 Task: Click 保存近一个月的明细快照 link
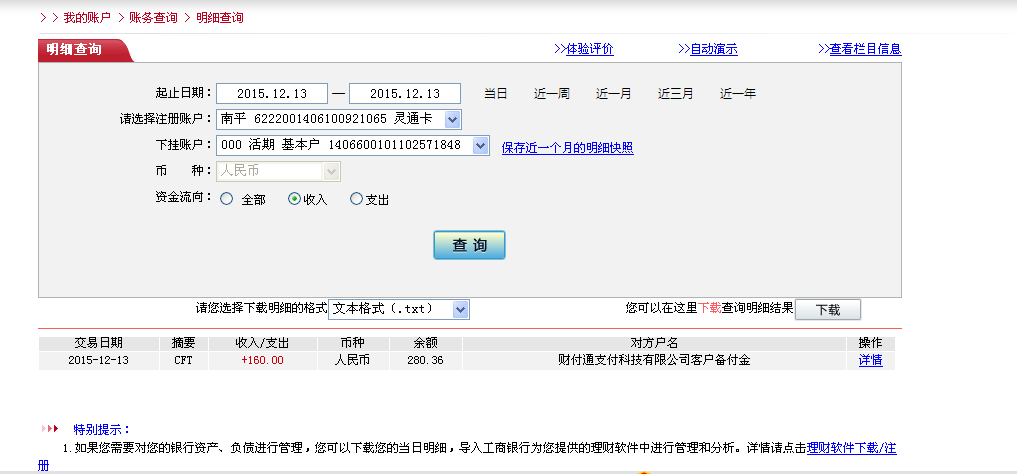click(x=567, y=148)
